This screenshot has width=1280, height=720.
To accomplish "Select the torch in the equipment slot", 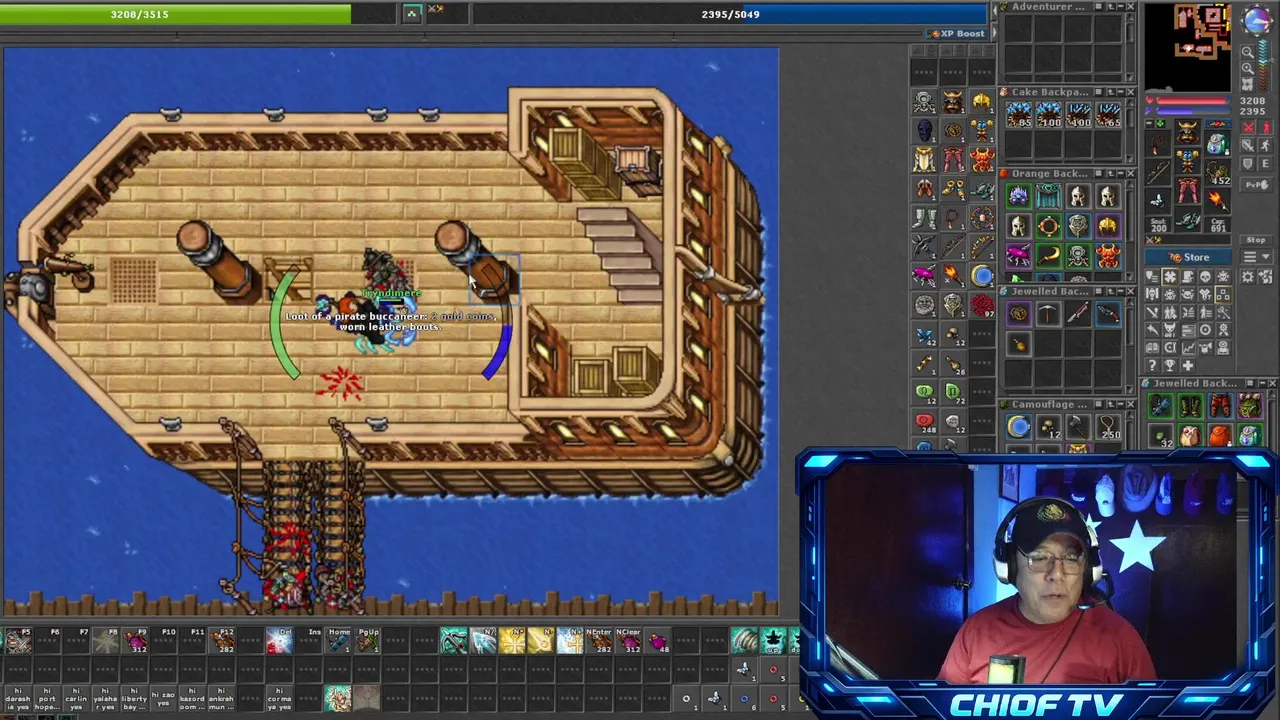I will (x=1218, y=199).
